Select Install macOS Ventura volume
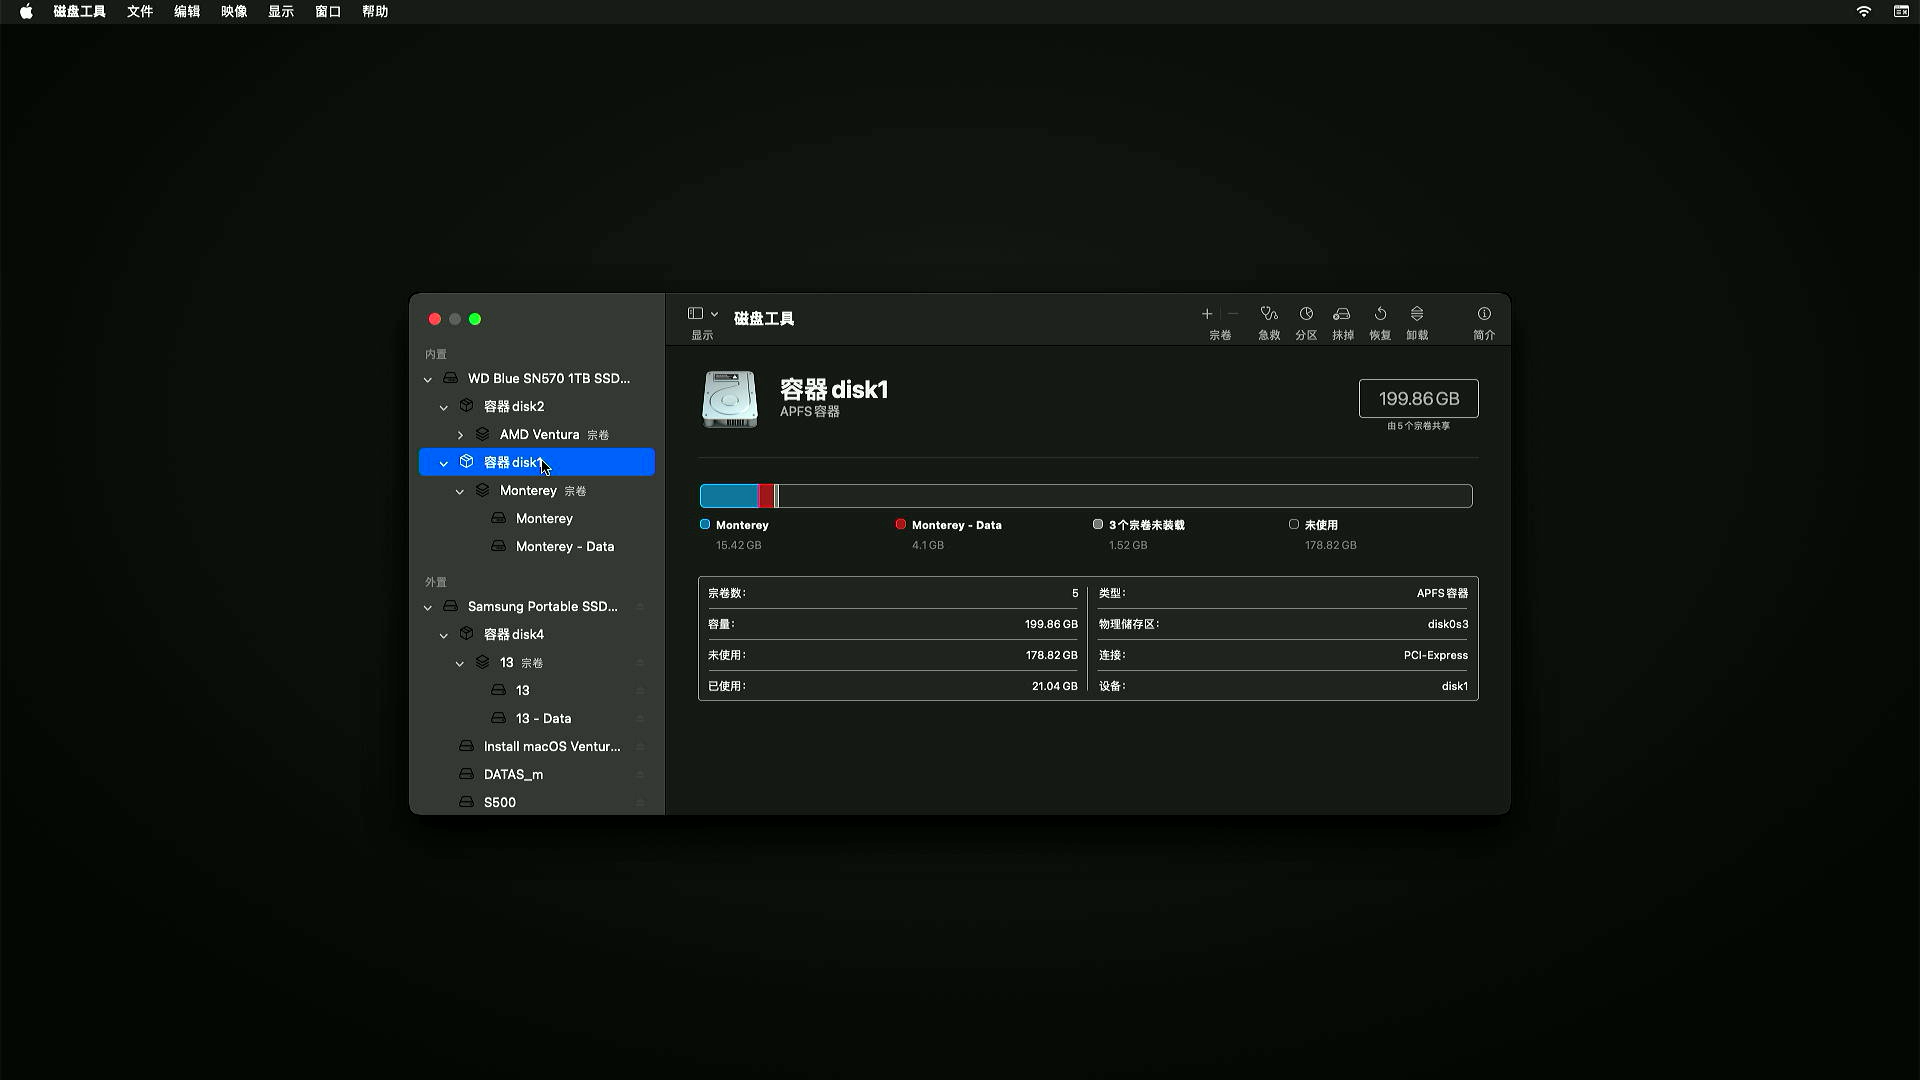1920x1080 pixels. tap(537, 747)
